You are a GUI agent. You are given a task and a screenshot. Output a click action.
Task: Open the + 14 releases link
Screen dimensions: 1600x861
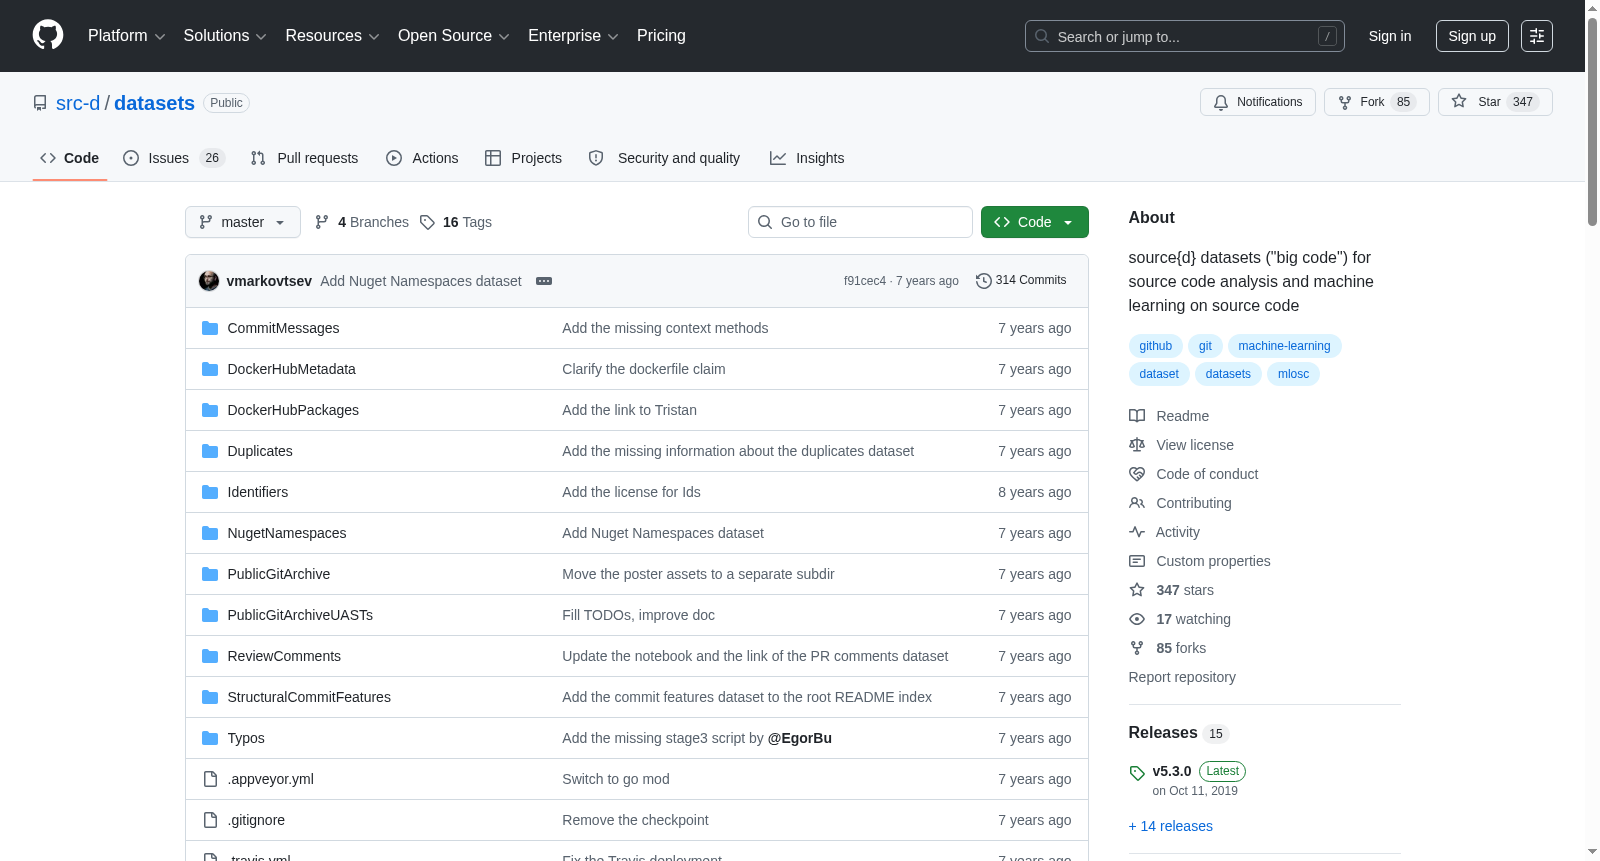pyautogui.click(x=1170, y=826)
